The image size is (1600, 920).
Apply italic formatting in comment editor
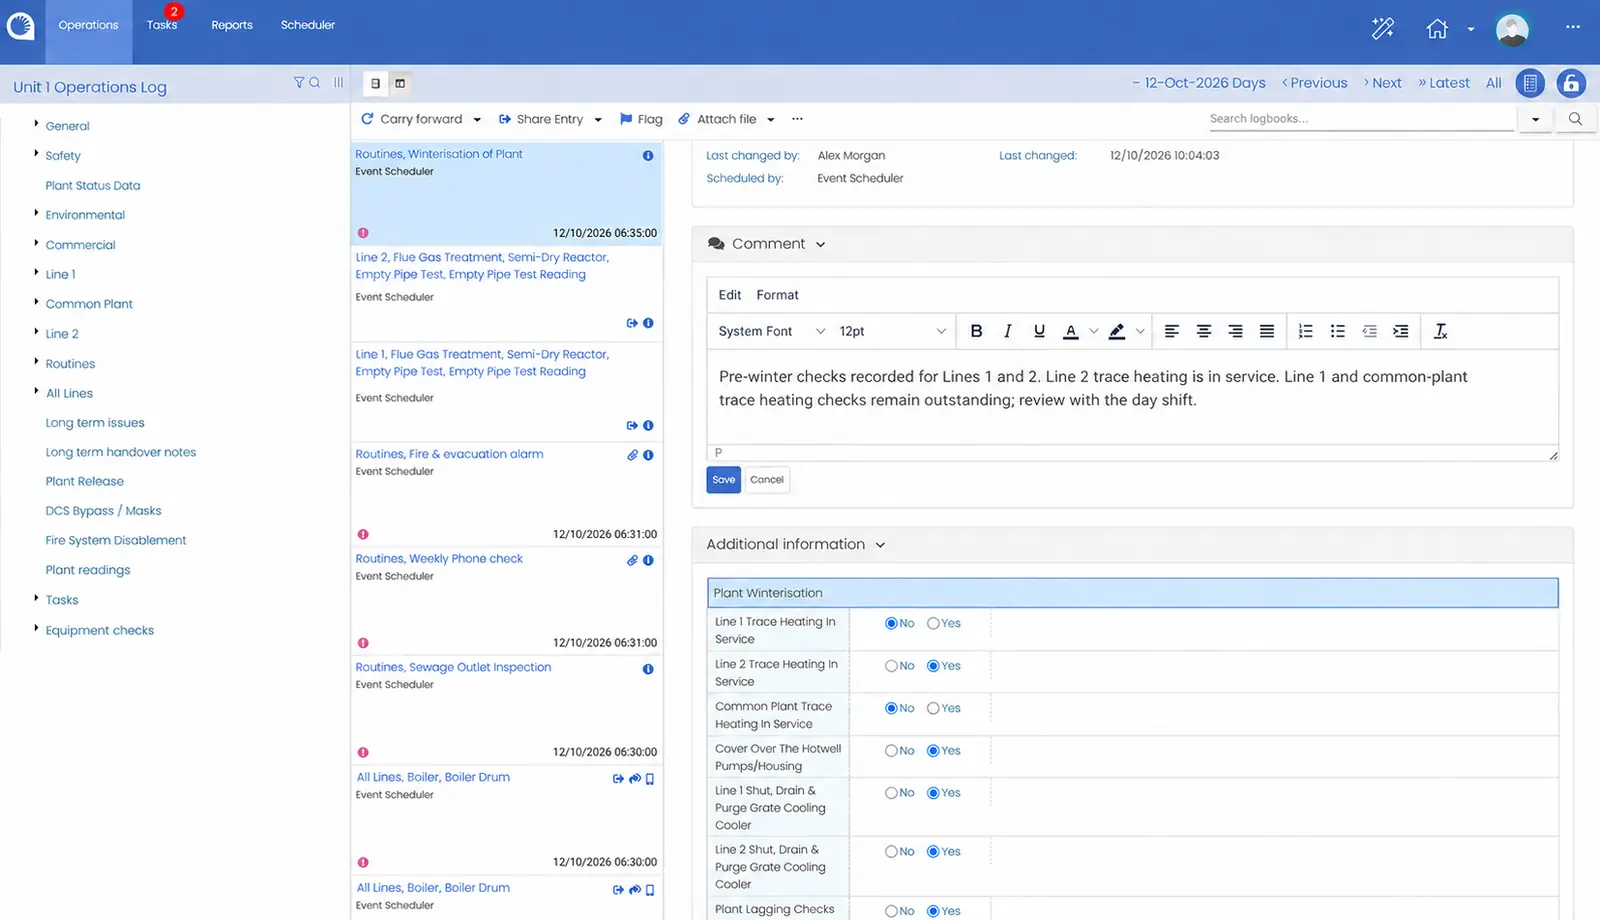[1007, 331]
